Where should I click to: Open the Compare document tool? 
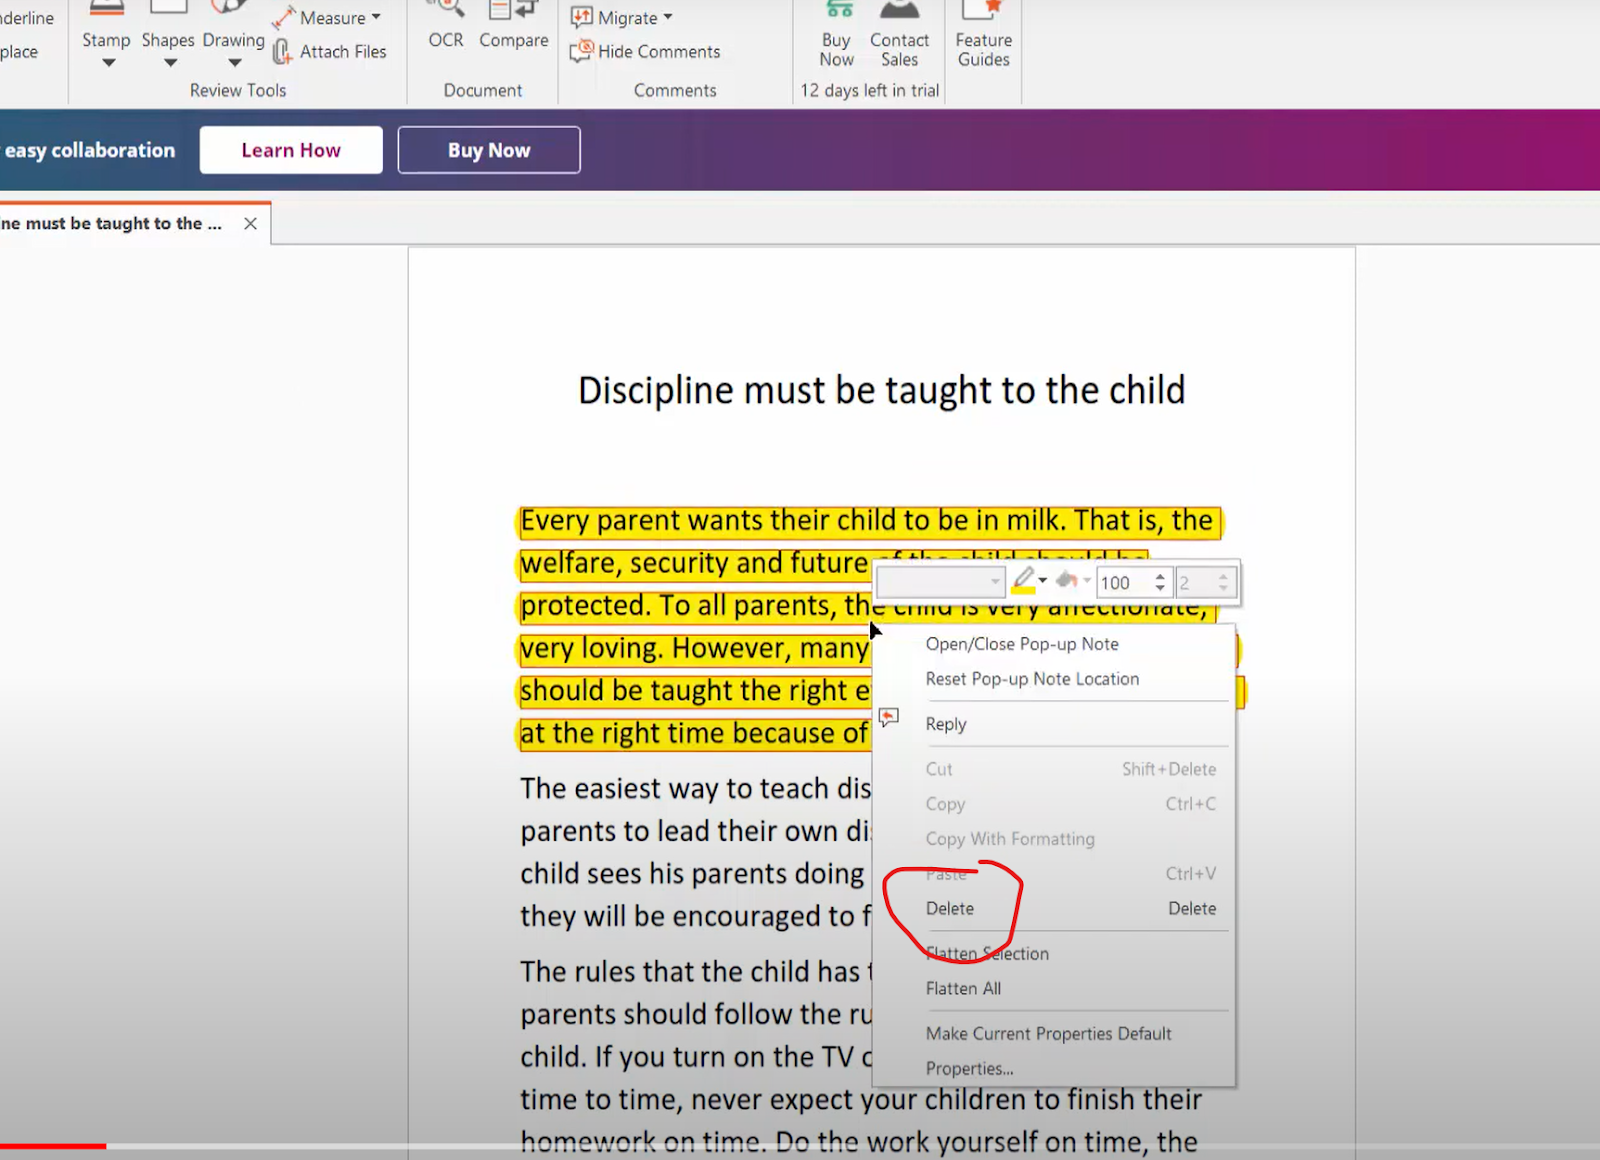point(513,30)
